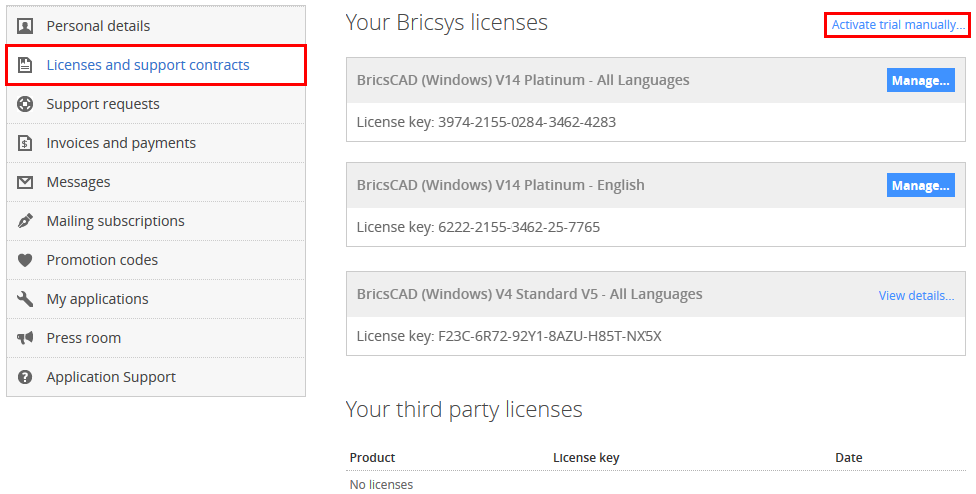This screenshot has width=976, height=494.
Task: Manage the V14 Platinum English license
Action: [921, 185]
